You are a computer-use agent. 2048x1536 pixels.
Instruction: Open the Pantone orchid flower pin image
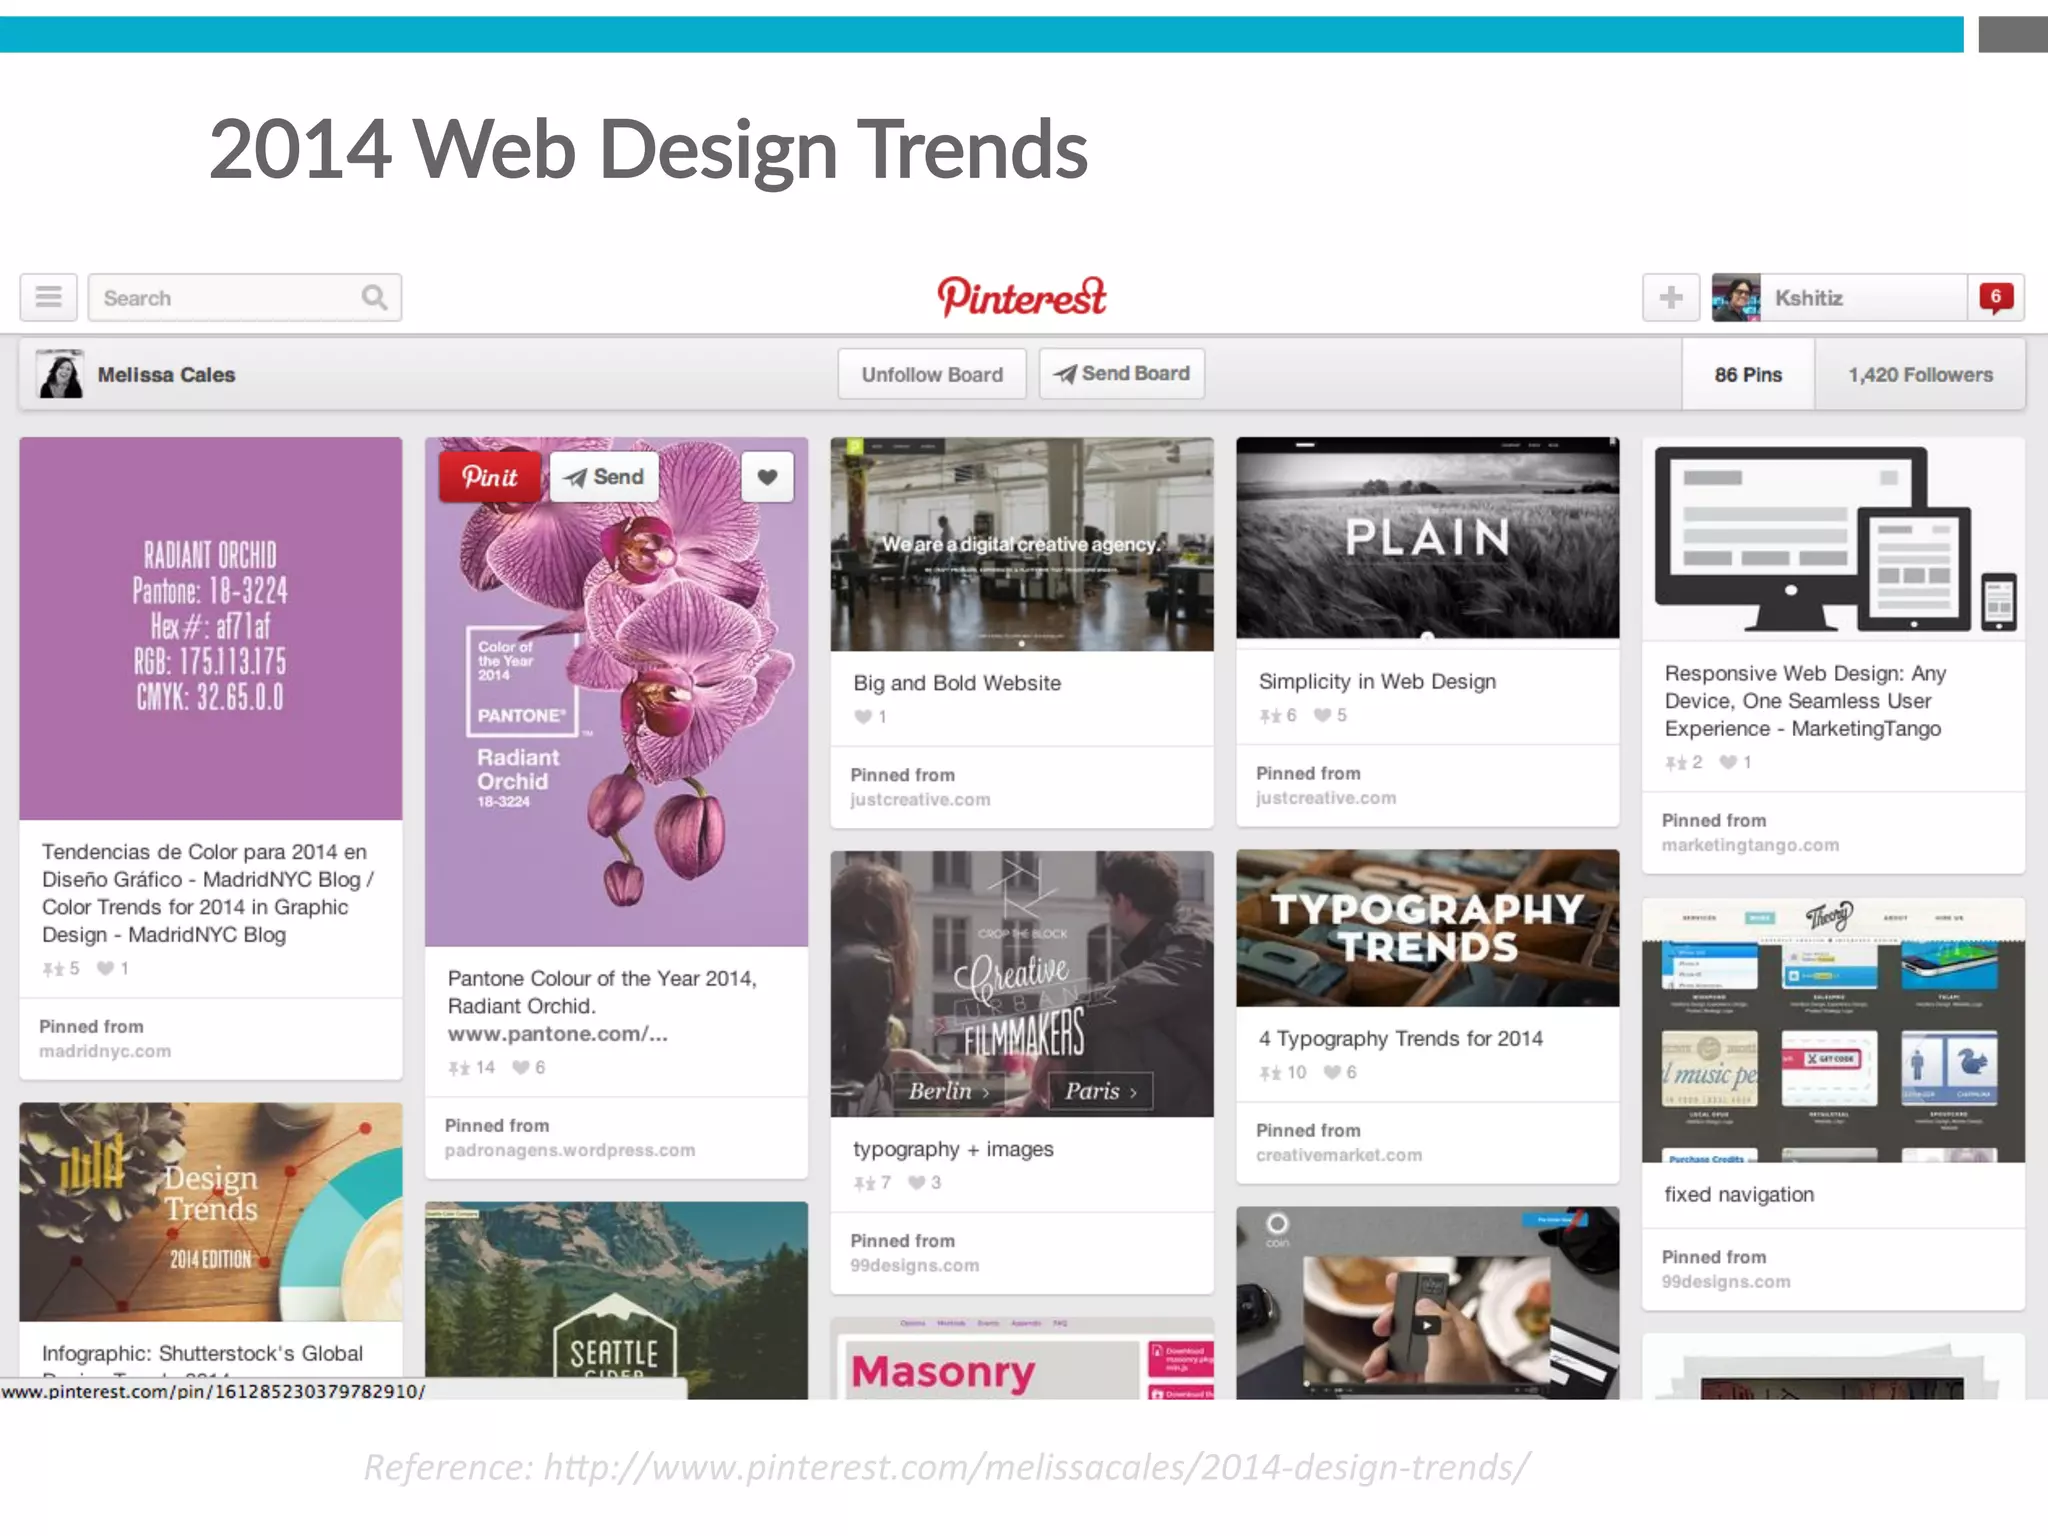pos(616,692)
